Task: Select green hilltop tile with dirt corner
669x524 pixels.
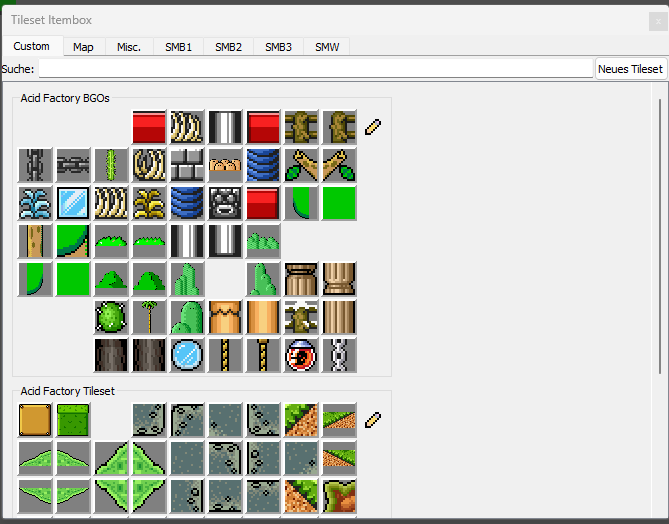Action: [x=73, y=241]
